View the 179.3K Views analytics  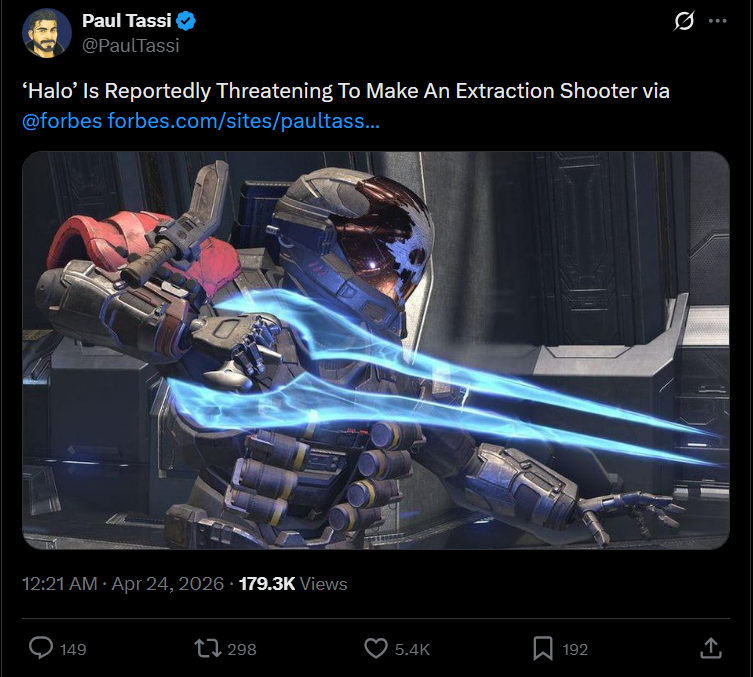pos(293,584)
